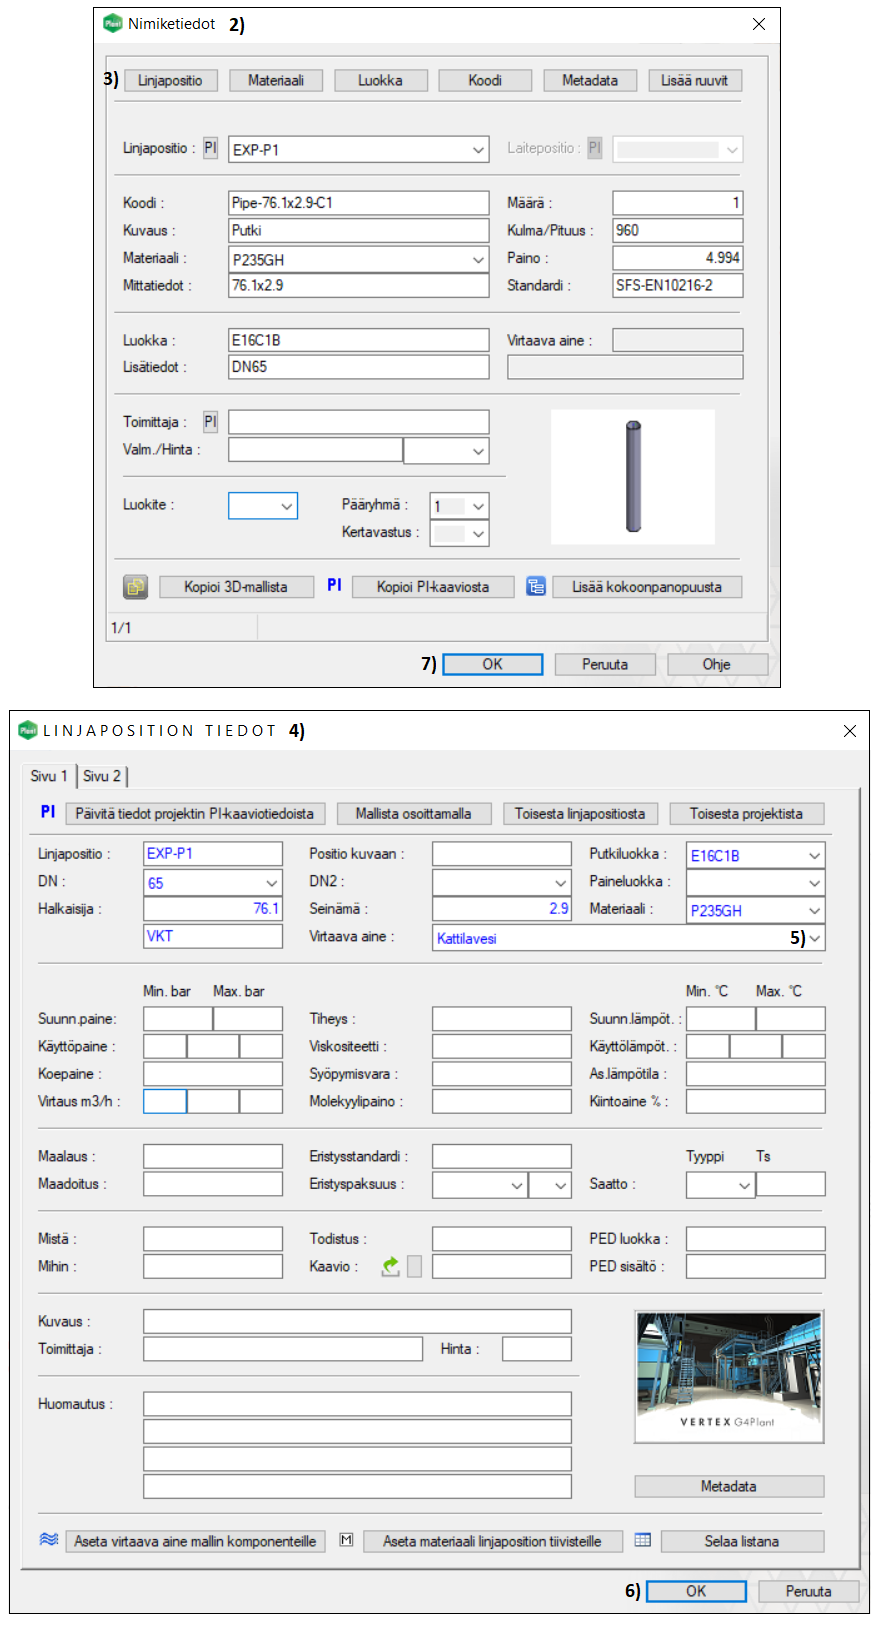Click the M icon beside Aseta materiaali

click(x=346, y=1540)
